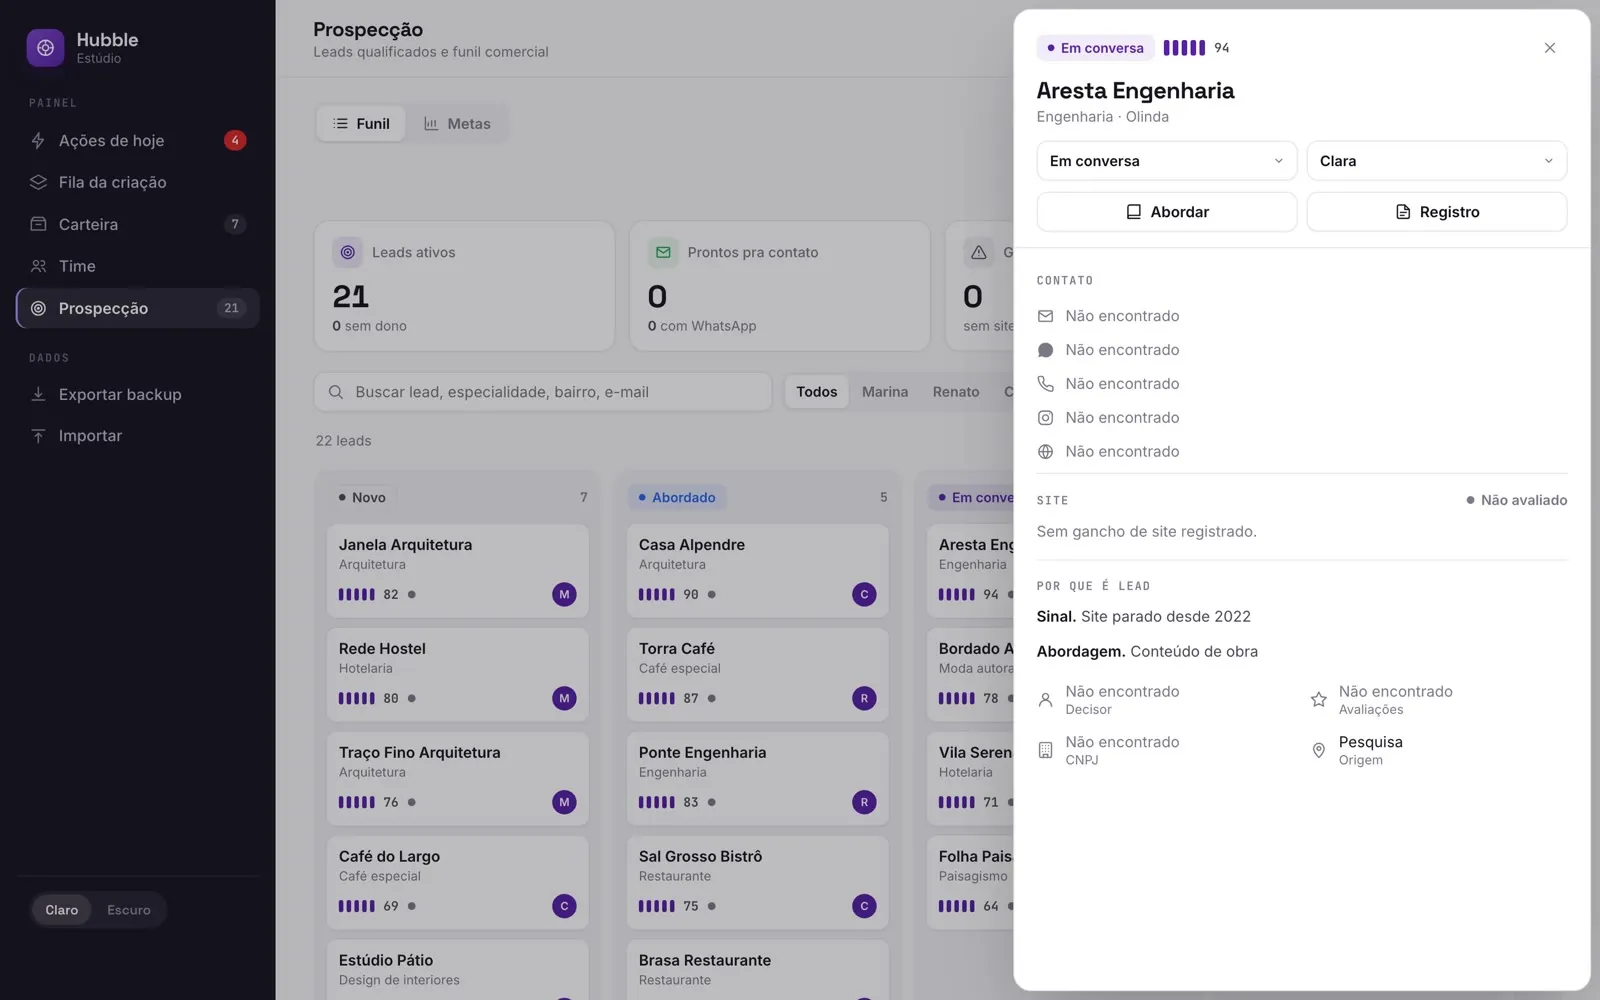Click the Instagram contact icon
The width and height of the screenshot is (1600, 1000).
pyautogui.click(x=1045, y=418)
